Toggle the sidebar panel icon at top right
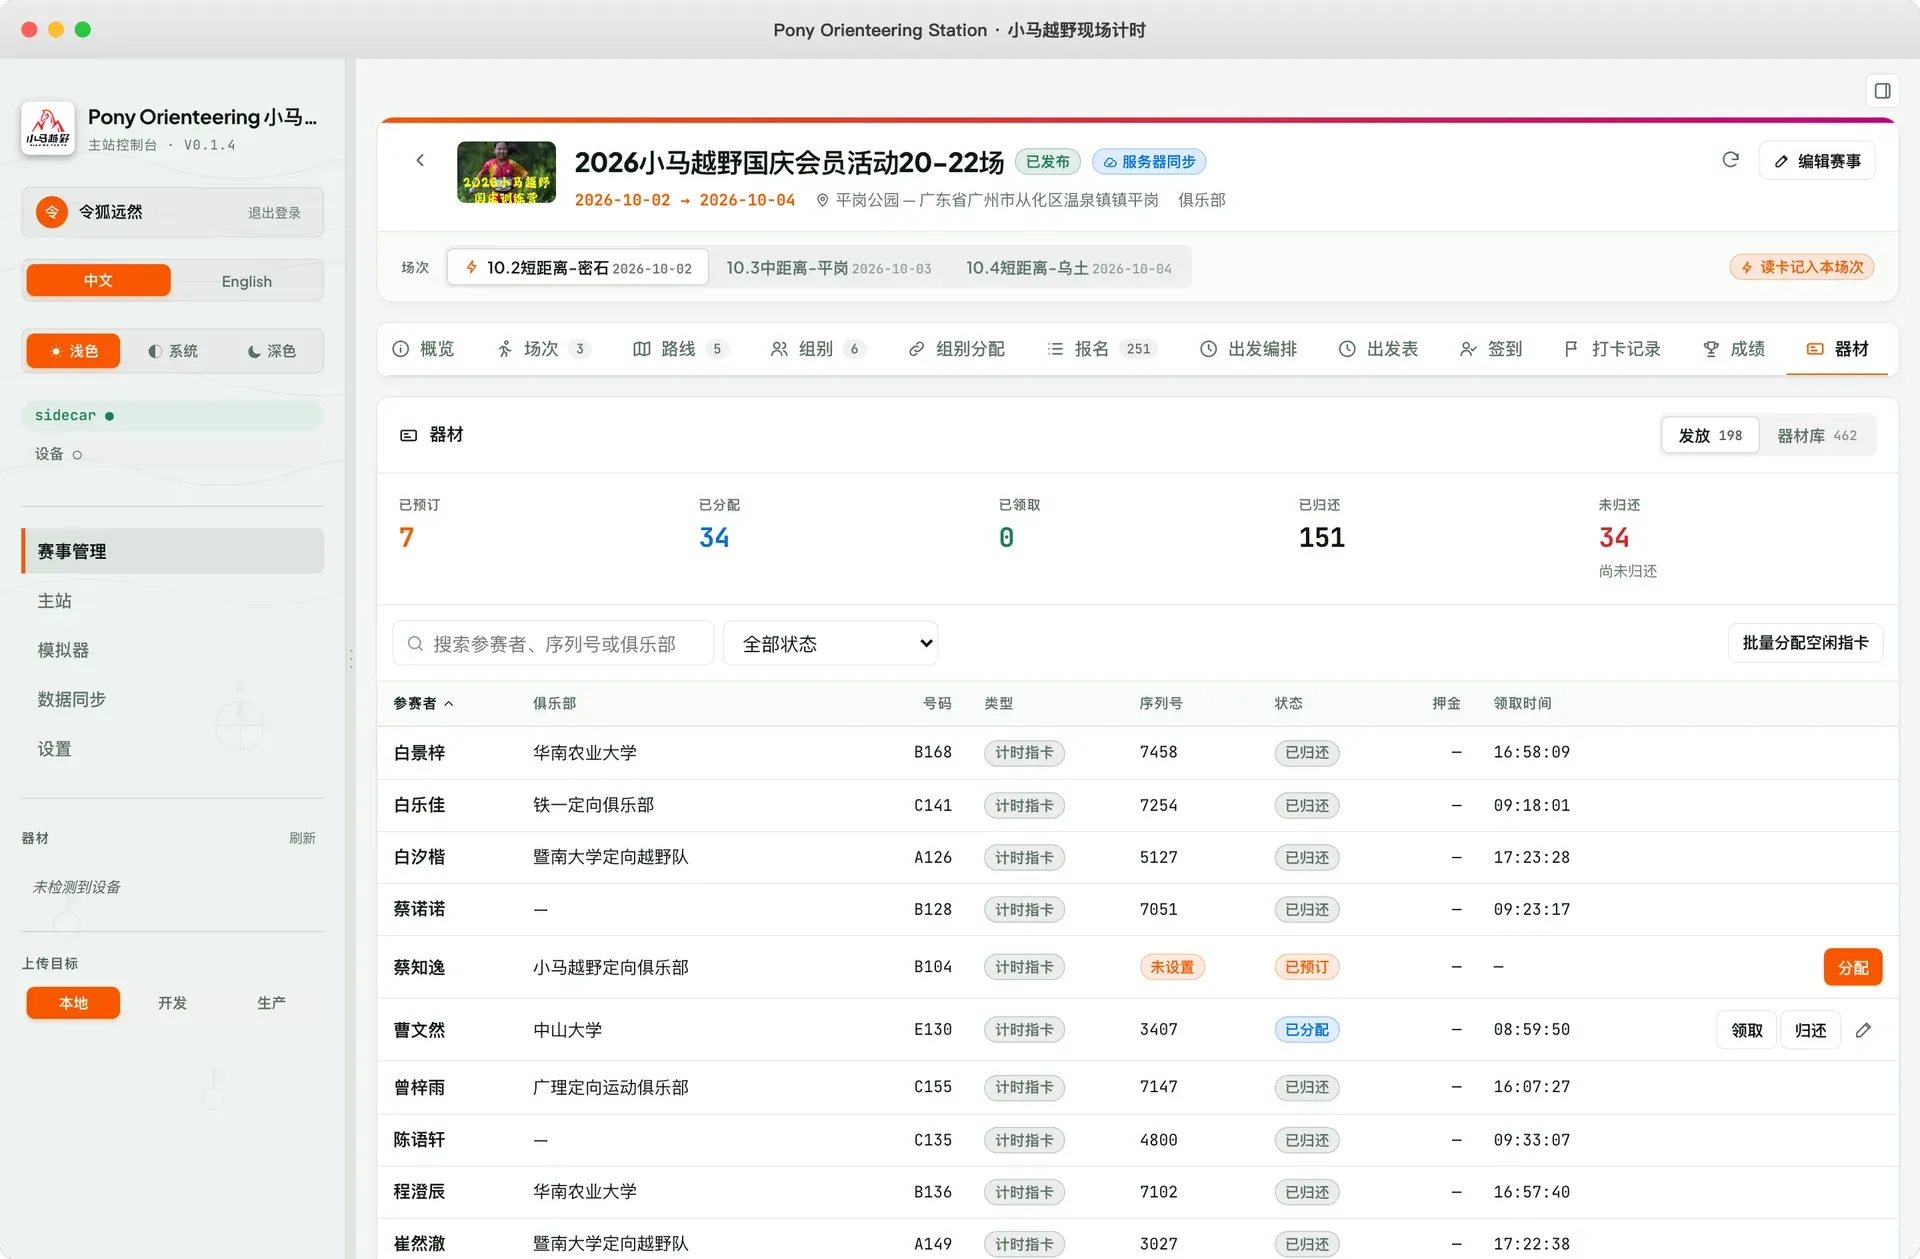 point(1882,91)
